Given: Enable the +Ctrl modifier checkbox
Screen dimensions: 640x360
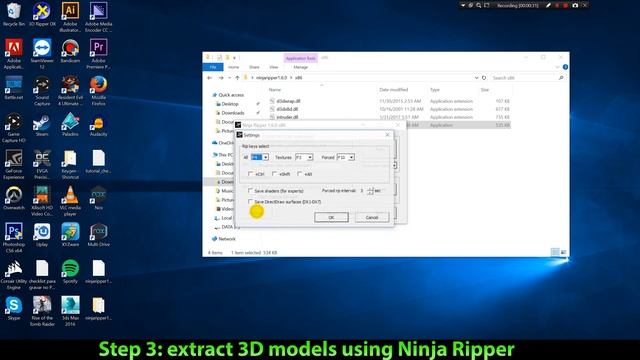Looking at the screenshot, I should tap(251, 174).
